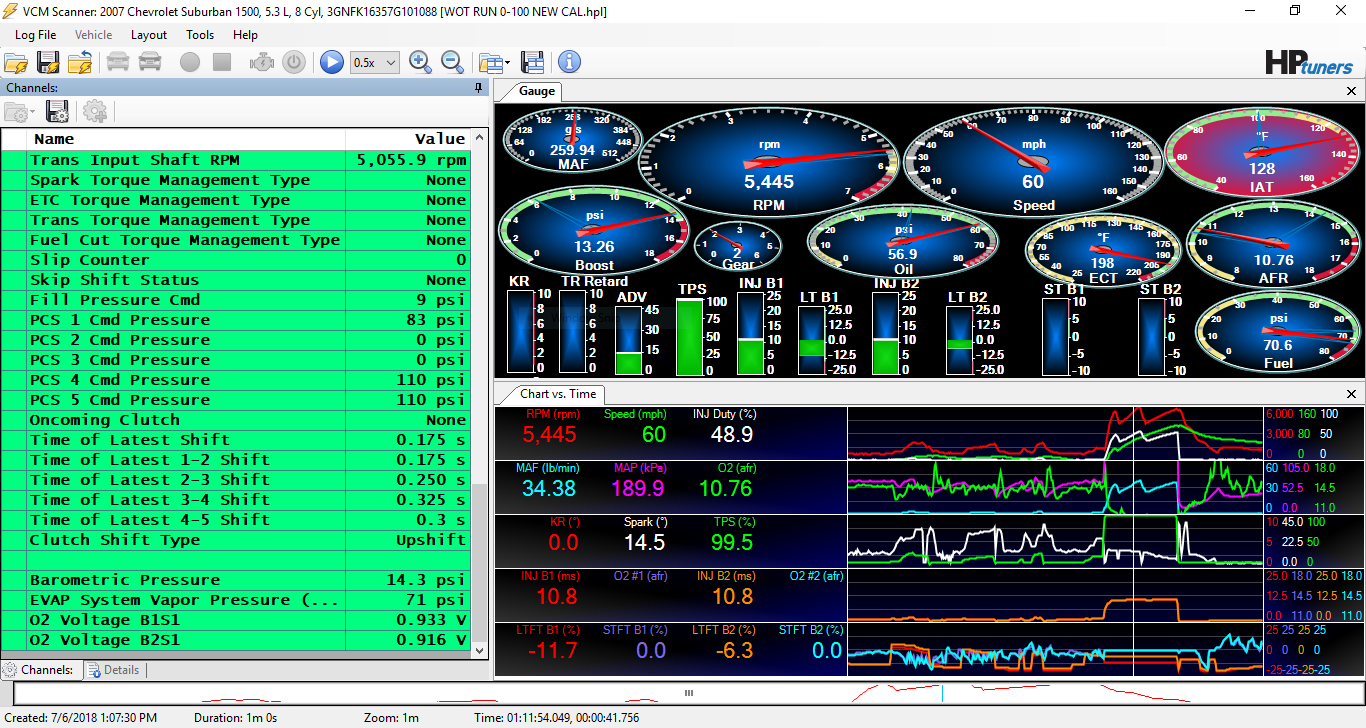
Task: Click the channel list scroll-down arrow
Action: [x=479, y=649]
